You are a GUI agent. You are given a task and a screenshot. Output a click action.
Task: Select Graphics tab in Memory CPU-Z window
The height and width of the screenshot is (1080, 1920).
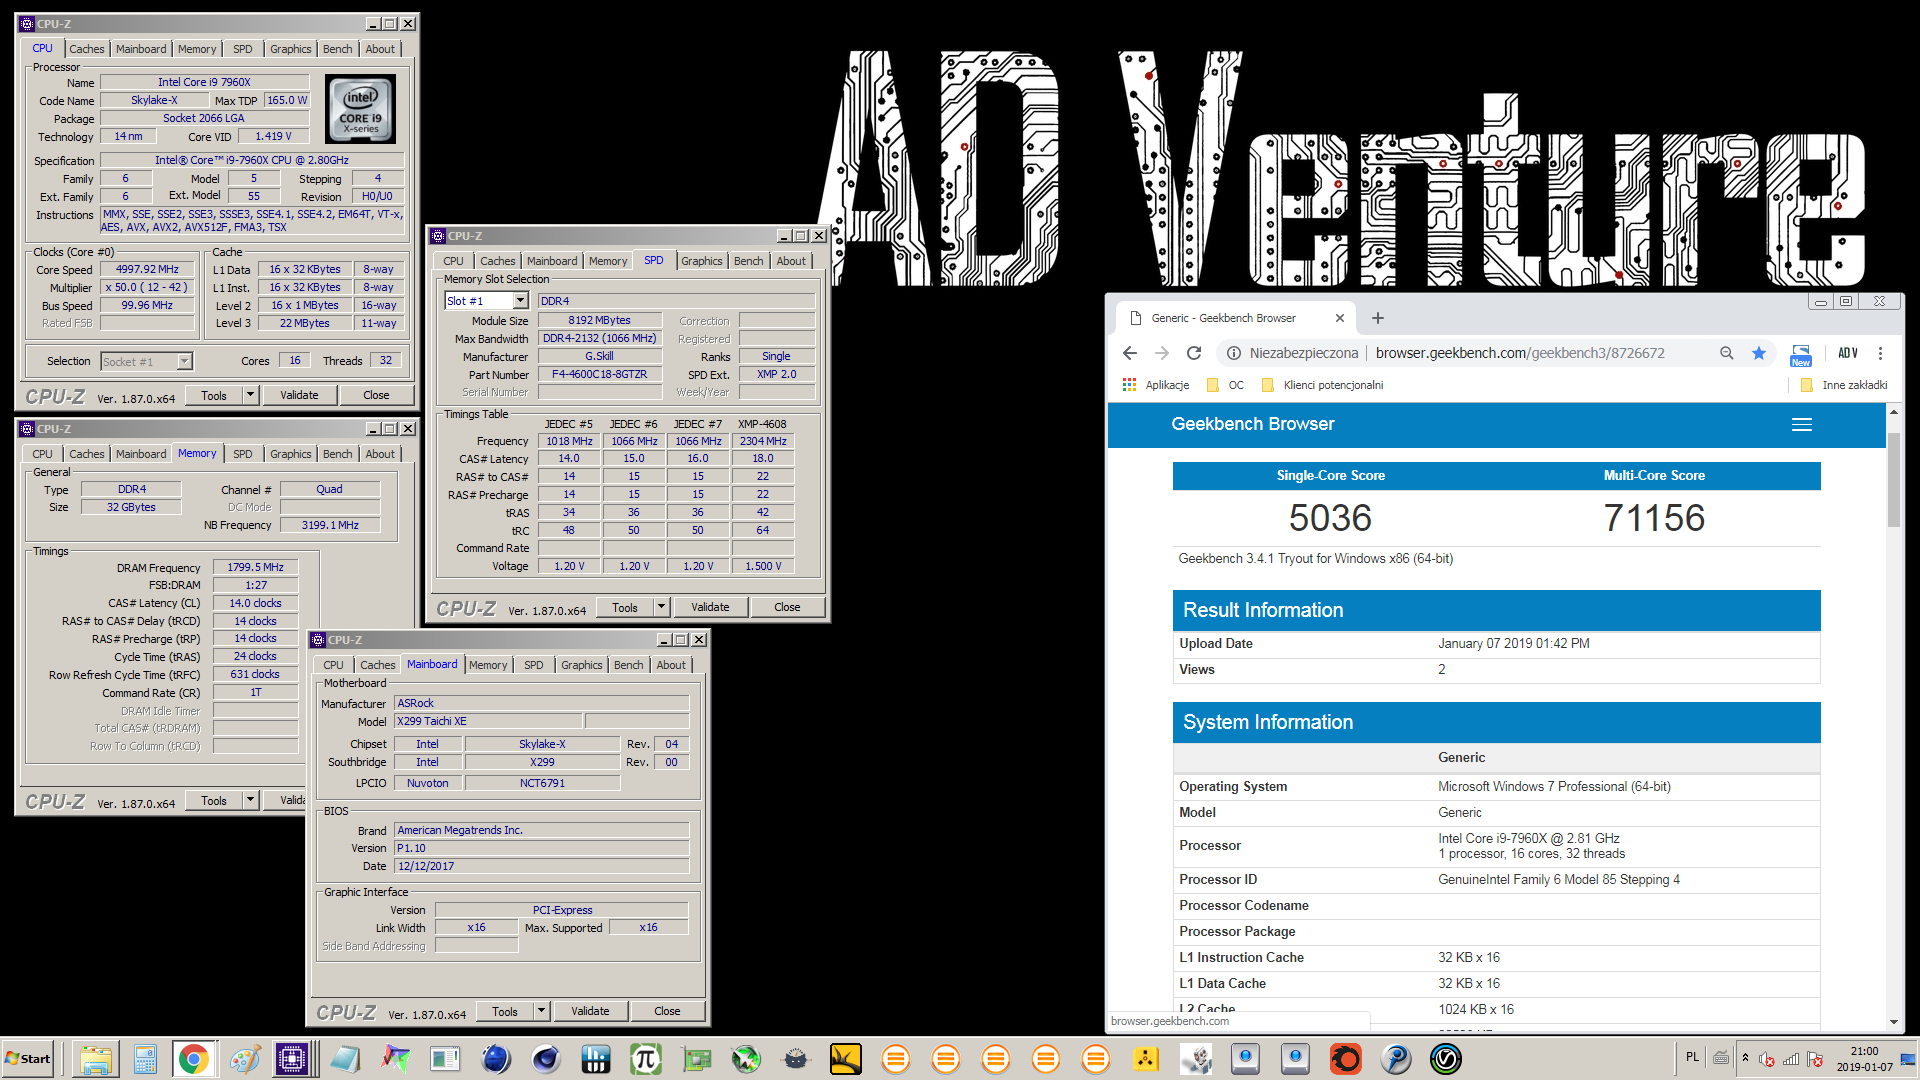[290, 454]
